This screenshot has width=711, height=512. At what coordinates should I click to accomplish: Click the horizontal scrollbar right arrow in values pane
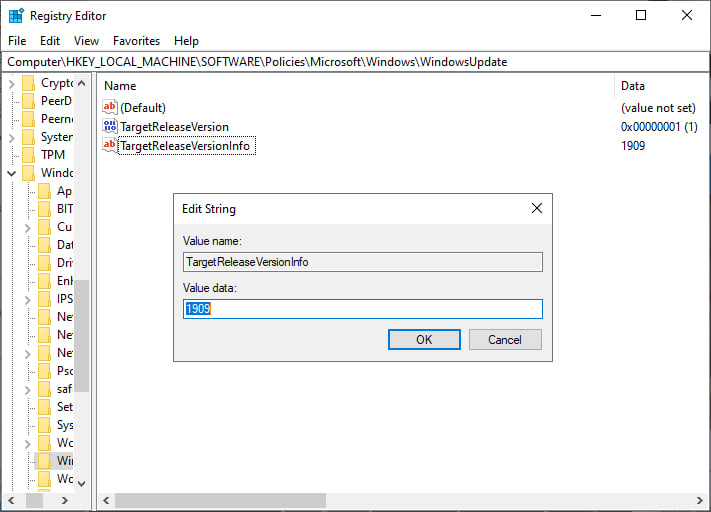(x=700, y=500)
